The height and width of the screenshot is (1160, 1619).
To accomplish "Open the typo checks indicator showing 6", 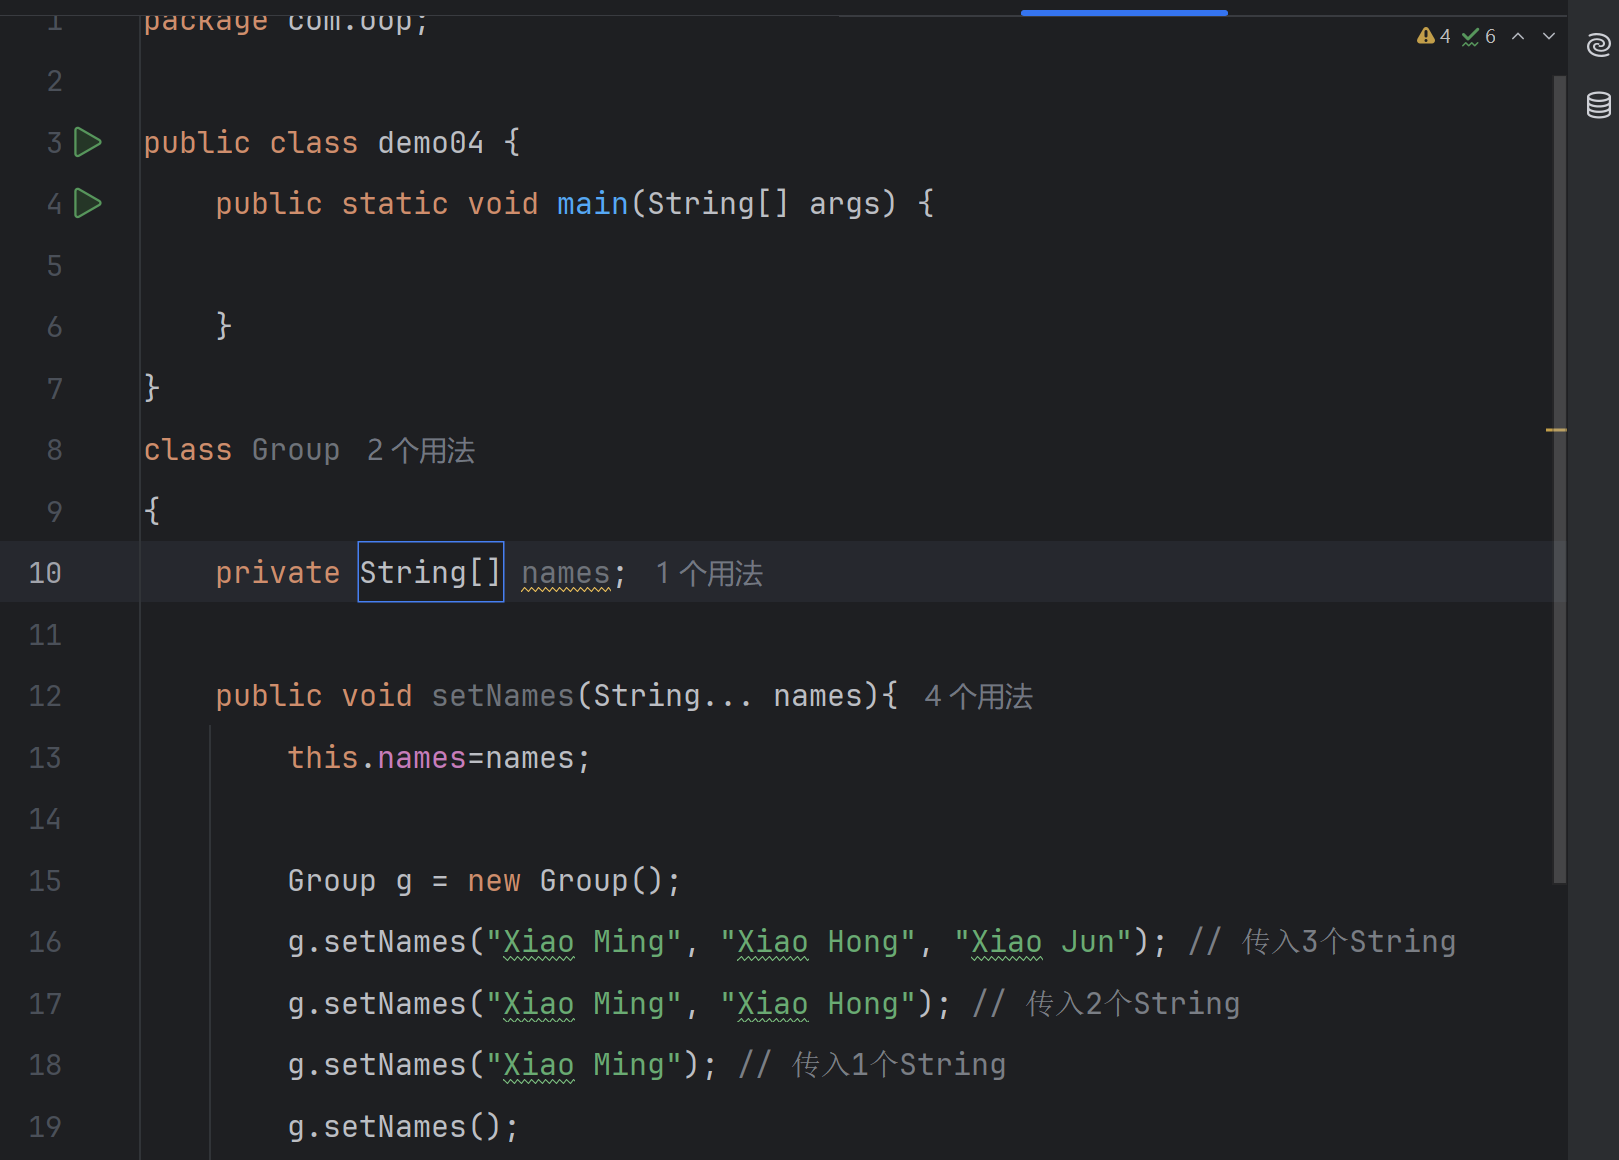I will [x=1479, y=36].
